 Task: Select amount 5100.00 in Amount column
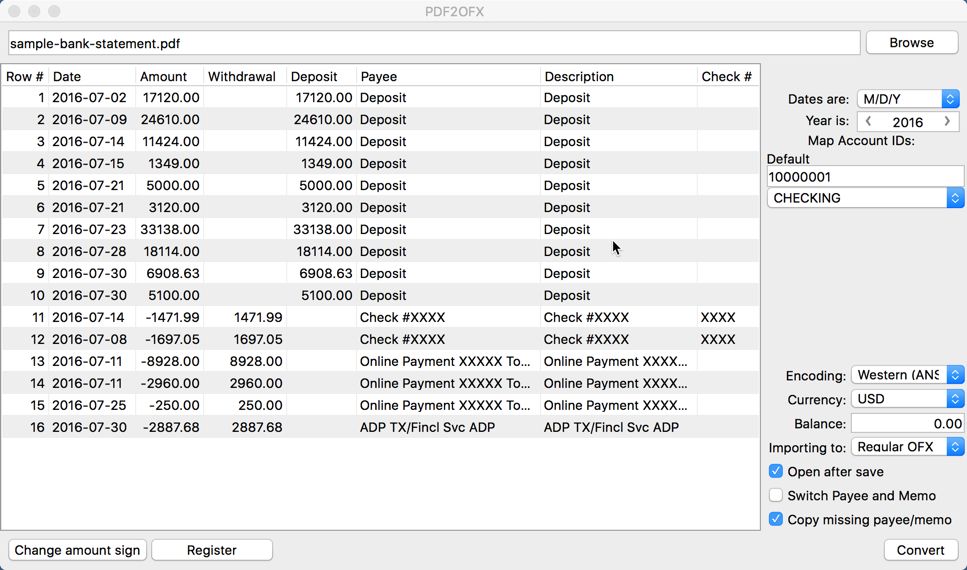(173, 295)
